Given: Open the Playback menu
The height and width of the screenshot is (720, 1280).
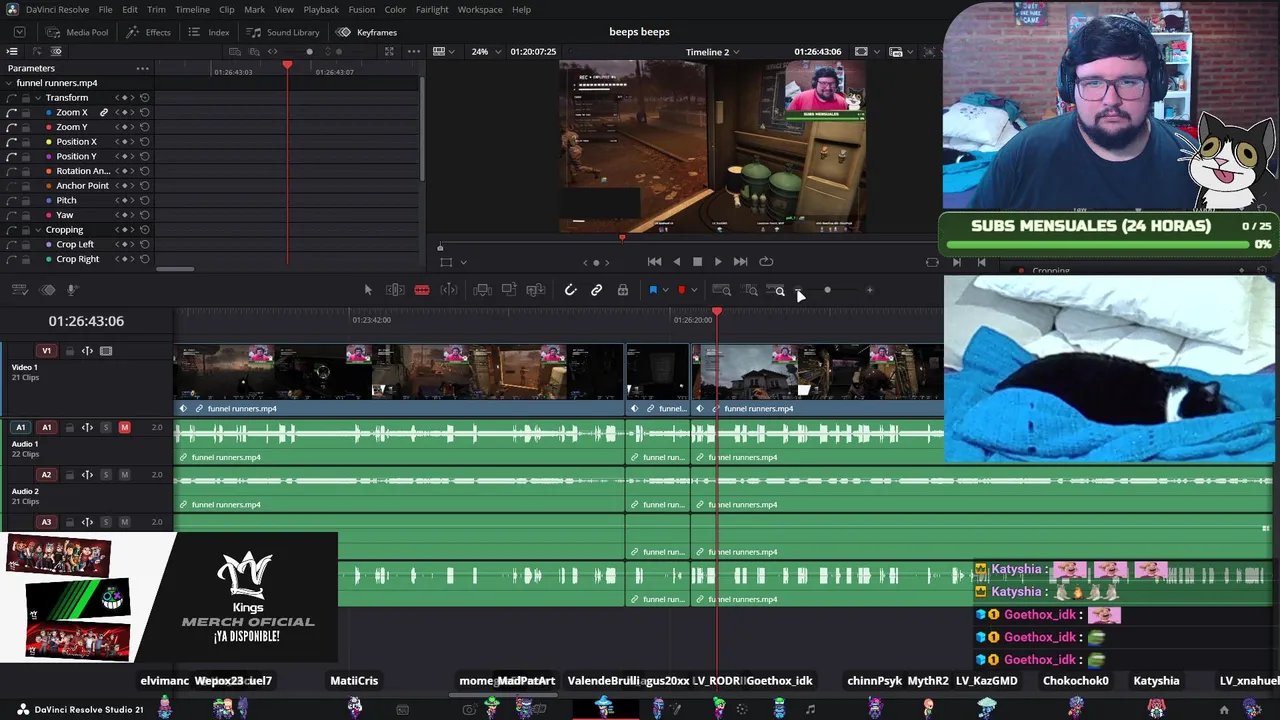Looking at the screenshot, I should [321, 10].
